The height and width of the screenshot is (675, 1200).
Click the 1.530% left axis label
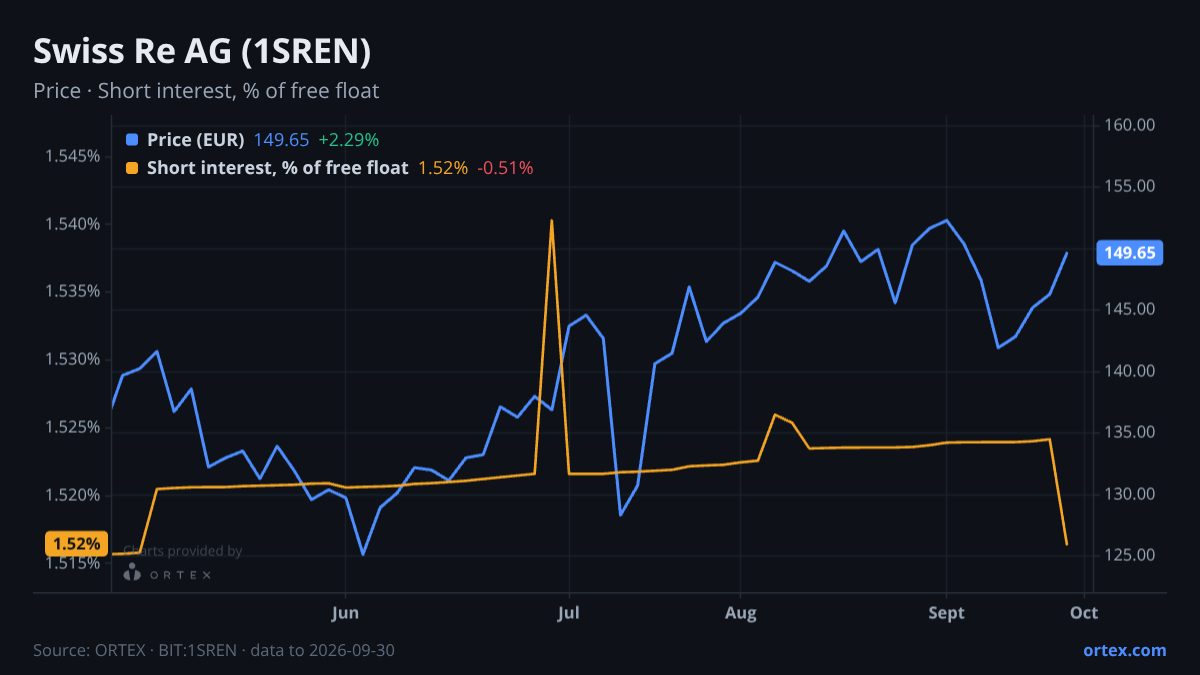pyautogui.click(x=73, y=359)
